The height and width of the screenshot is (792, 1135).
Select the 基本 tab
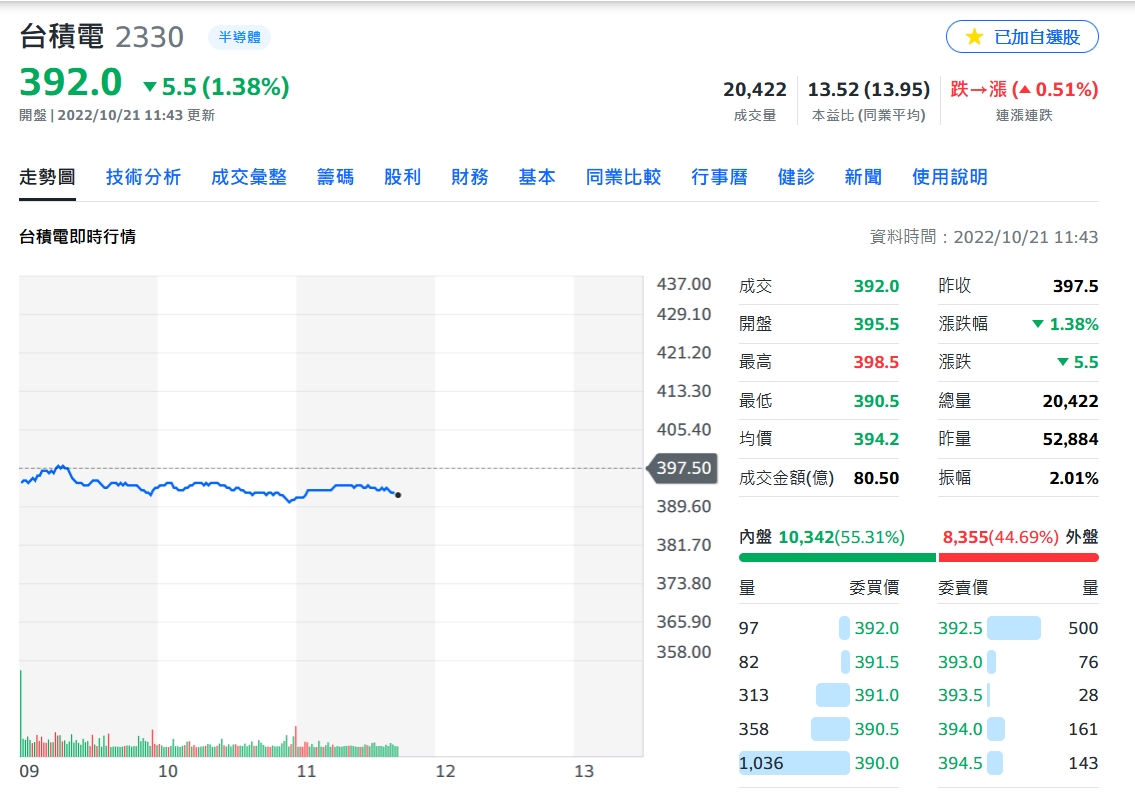(537, 177)
